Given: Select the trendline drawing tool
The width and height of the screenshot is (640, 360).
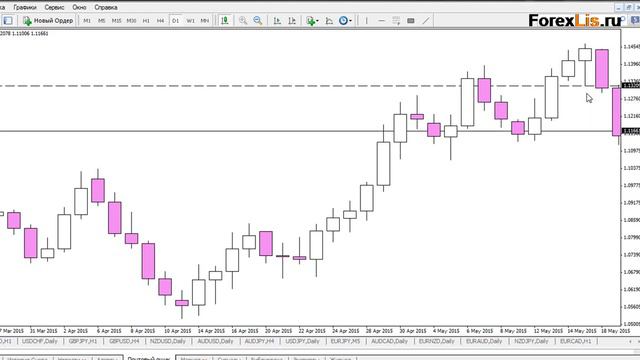Looking at the screenshot, I should pos(426,20).
